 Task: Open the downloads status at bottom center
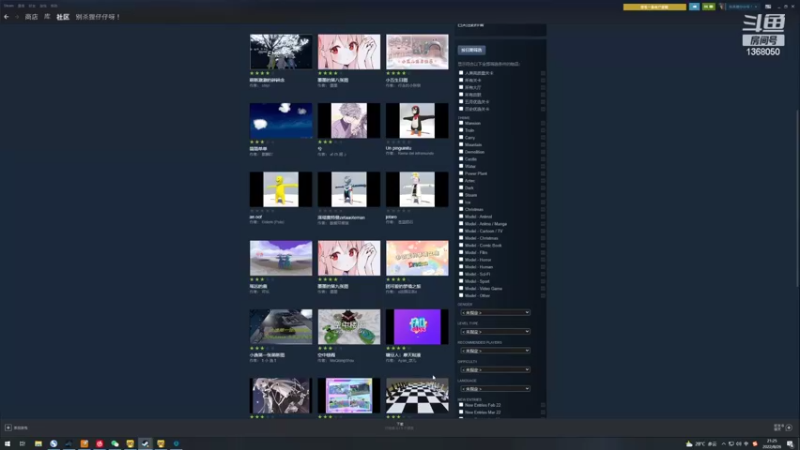(399, 426)
